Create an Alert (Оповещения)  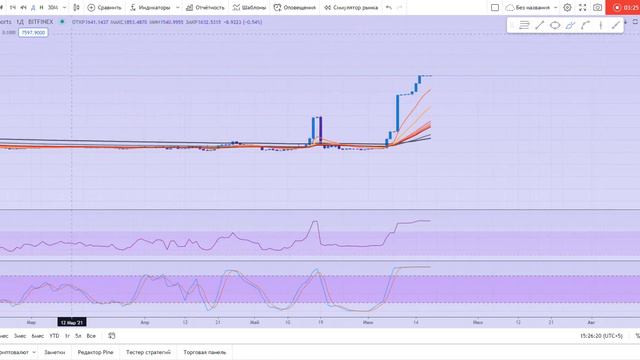click(294, 7)
